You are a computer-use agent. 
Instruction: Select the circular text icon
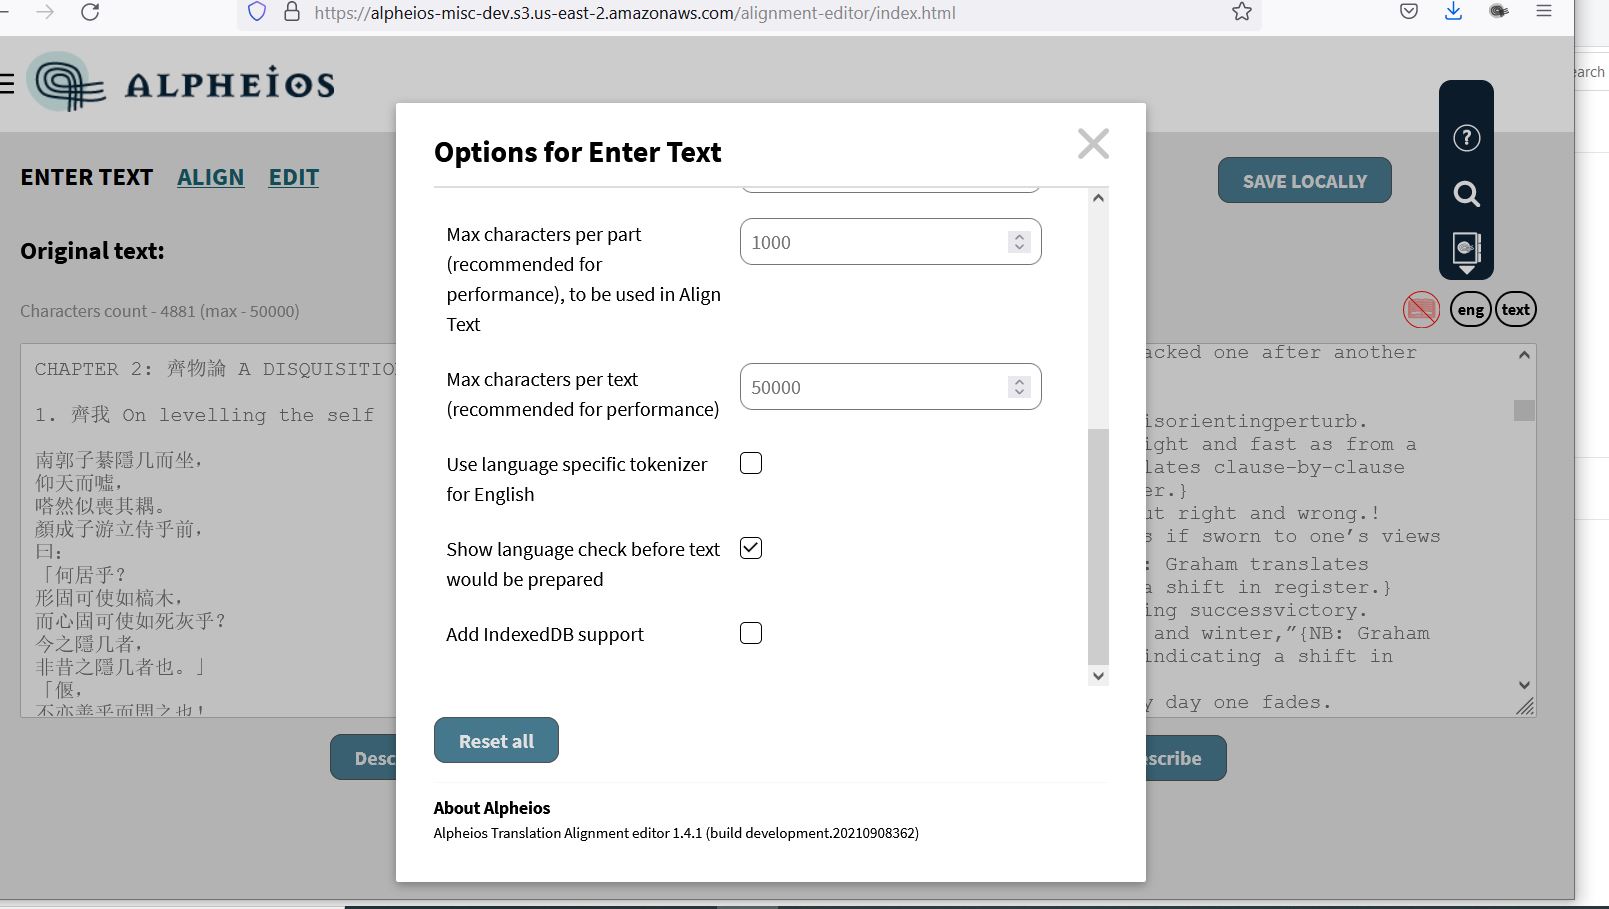point(1515,309)
